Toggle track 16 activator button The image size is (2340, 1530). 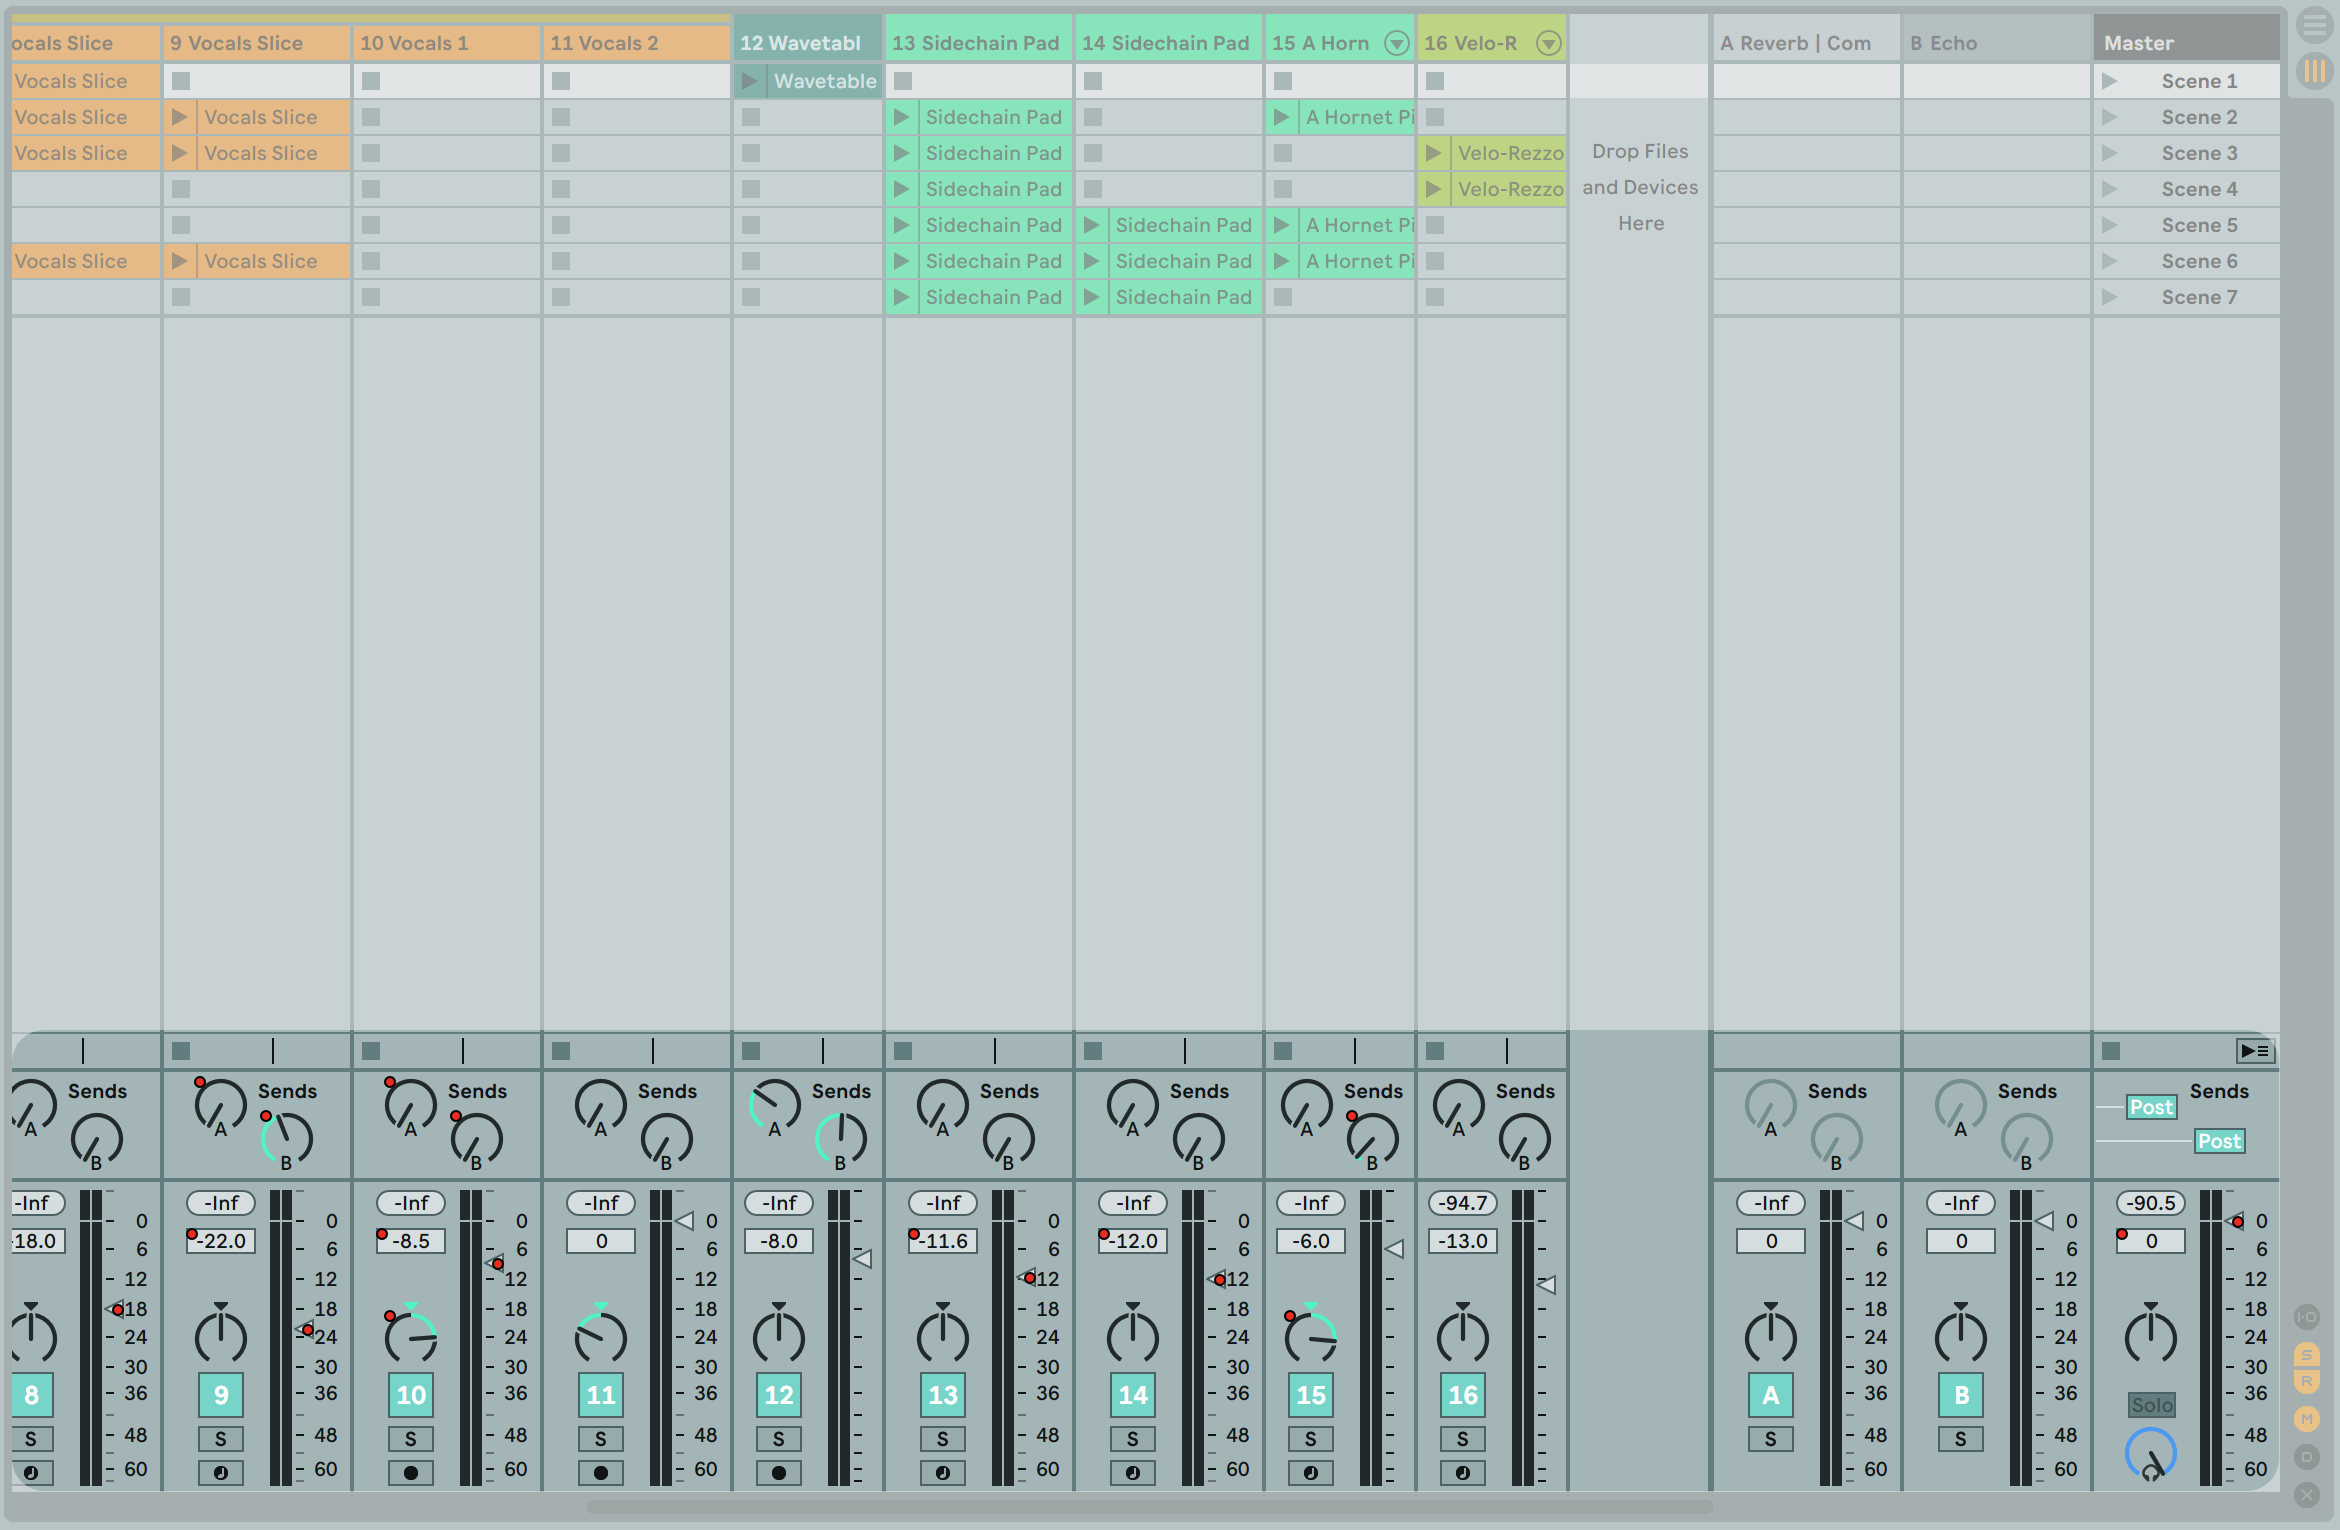(1463, 1395)
